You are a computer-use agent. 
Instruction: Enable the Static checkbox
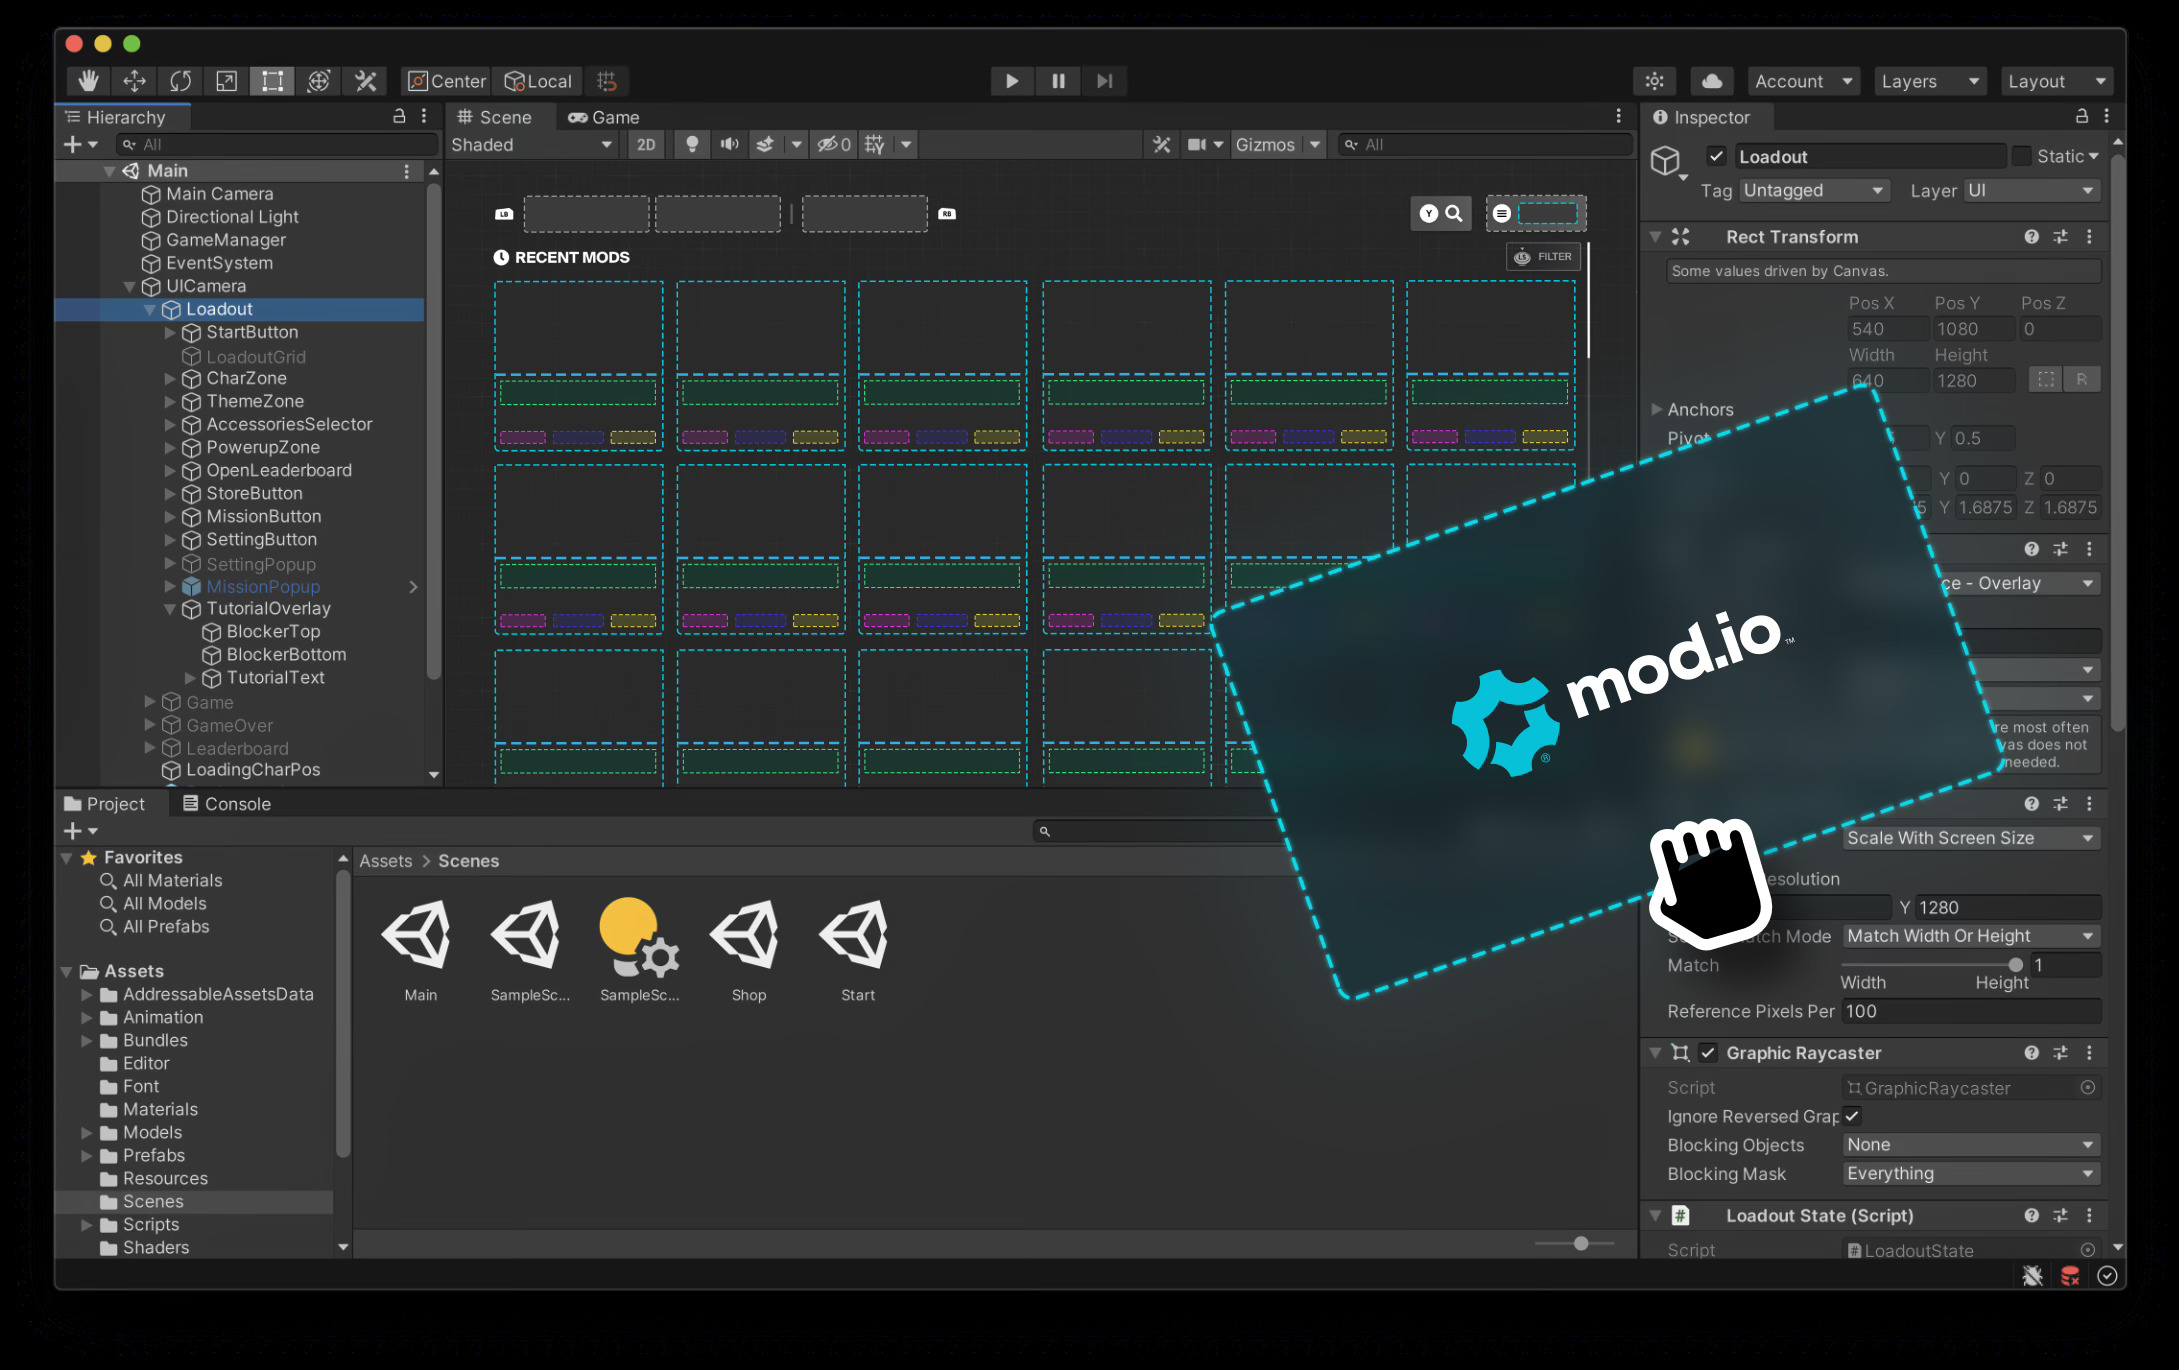(2022, 156)
